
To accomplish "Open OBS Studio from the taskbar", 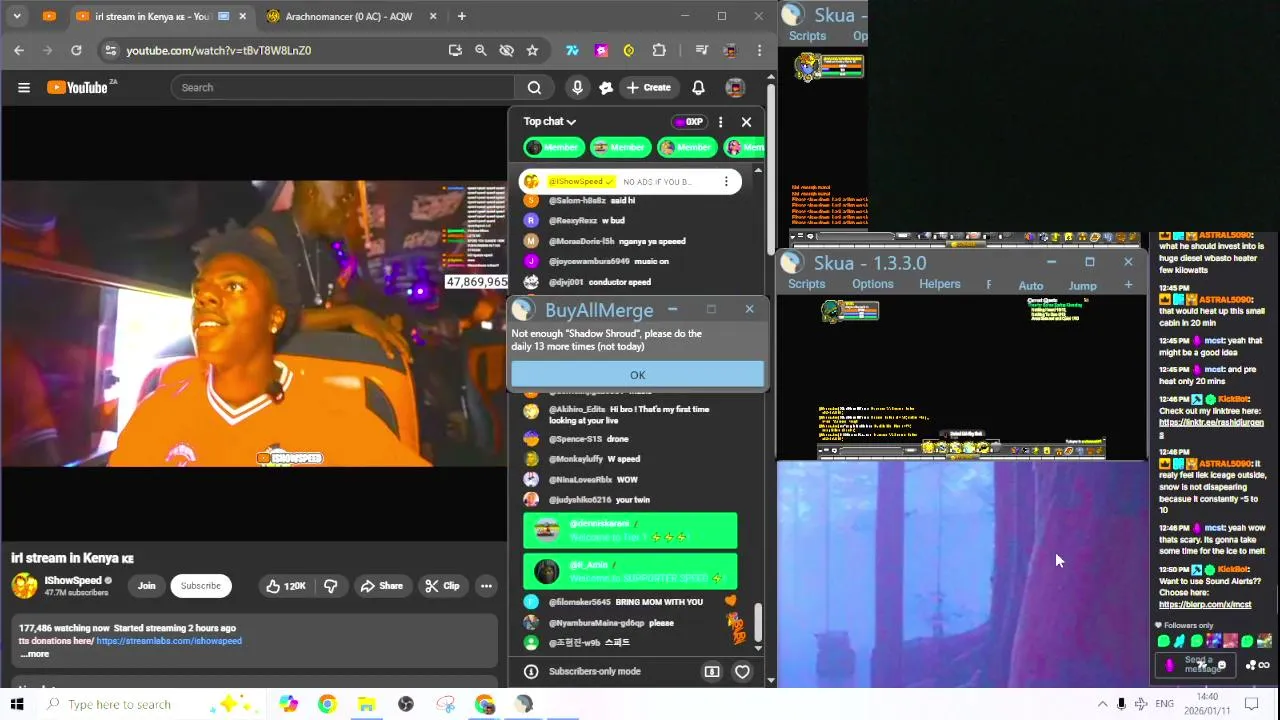I will [406, 704].
